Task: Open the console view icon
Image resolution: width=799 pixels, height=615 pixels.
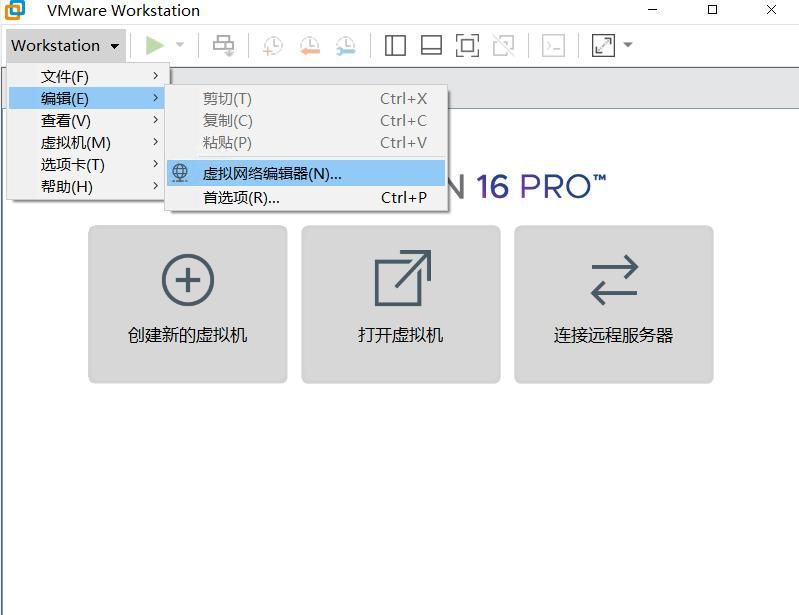Action: pyautogui.click(x=553, y=45)
